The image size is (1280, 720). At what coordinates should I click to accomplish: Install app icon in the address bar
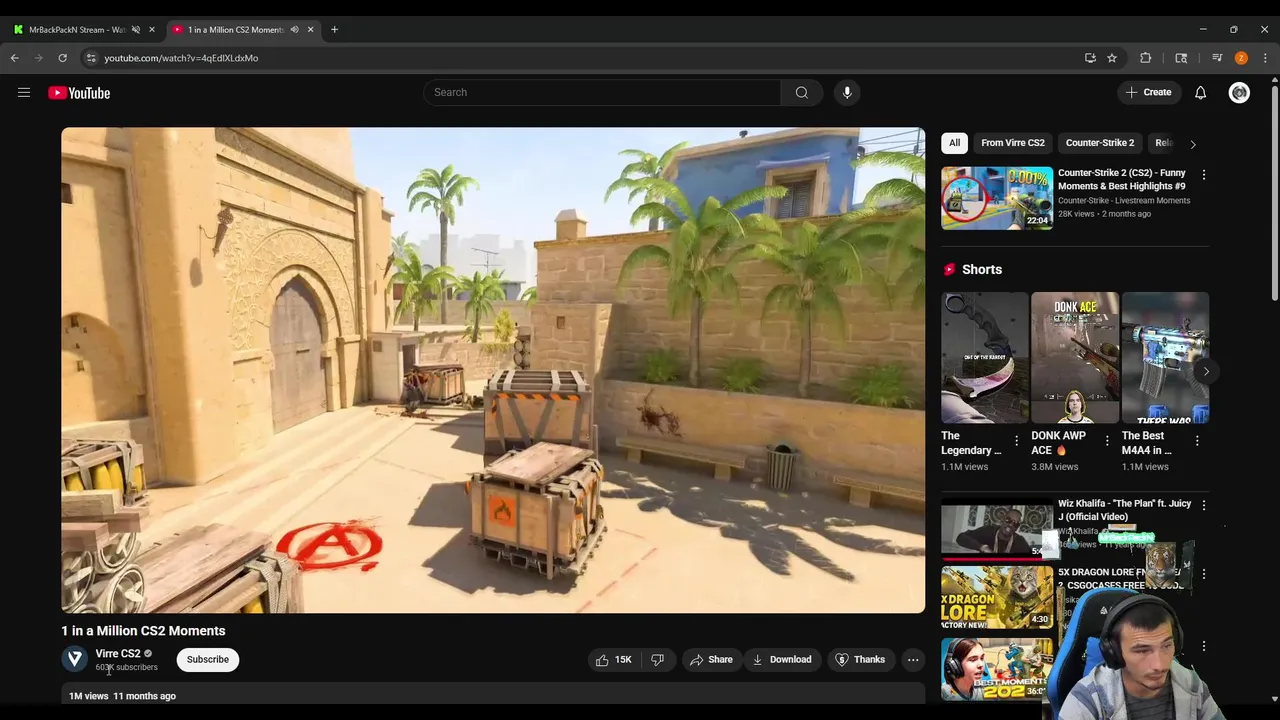coord(1090,58)
